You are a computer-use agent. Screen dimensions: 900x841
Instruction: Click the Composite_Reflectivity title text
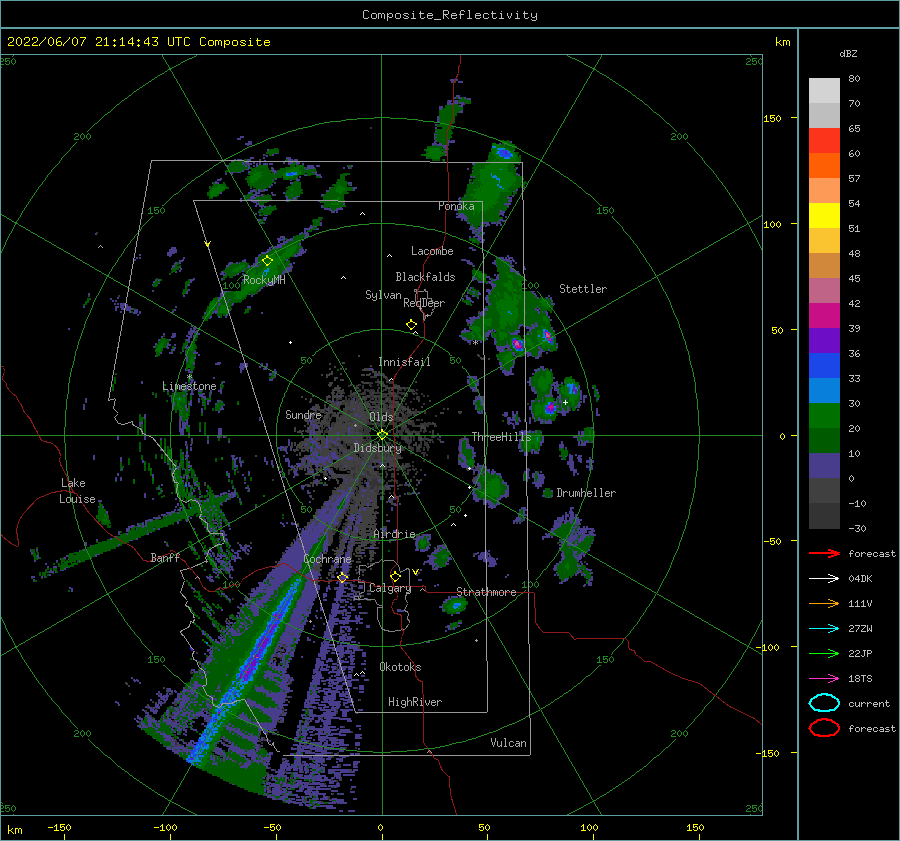coord(450,15)
